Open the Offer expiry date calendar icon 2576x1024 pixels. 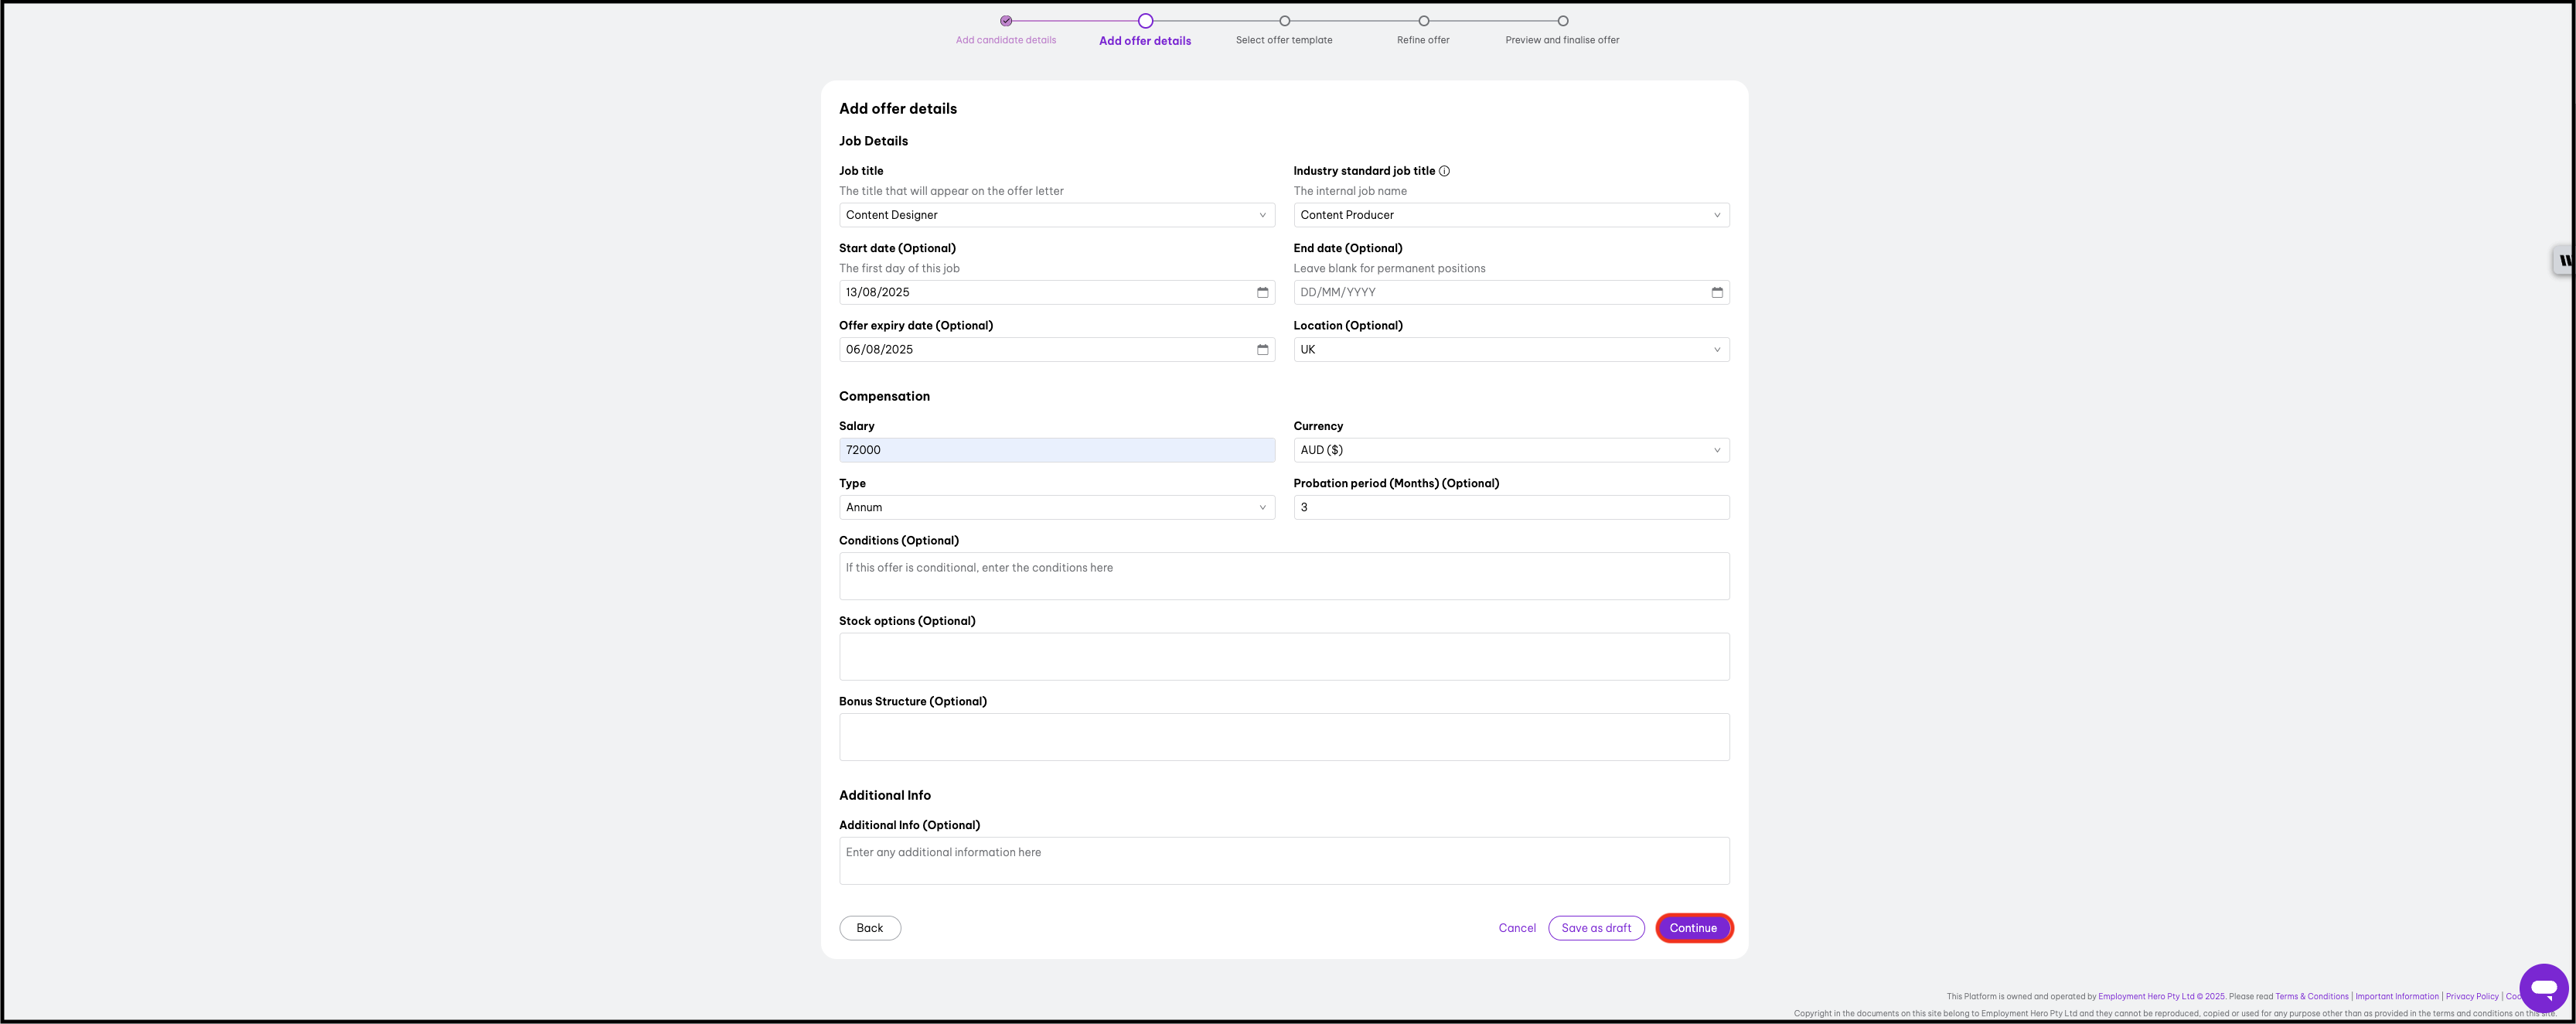1262,349
